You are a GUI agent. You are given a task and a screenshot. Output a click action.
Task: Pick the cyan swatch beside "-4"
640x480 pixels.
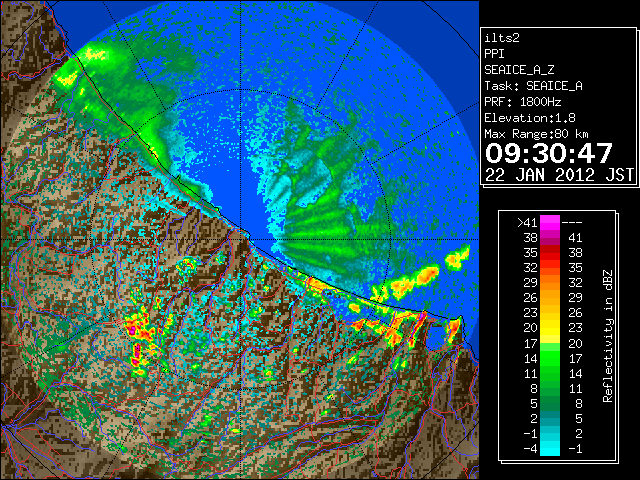pos(550,449)
